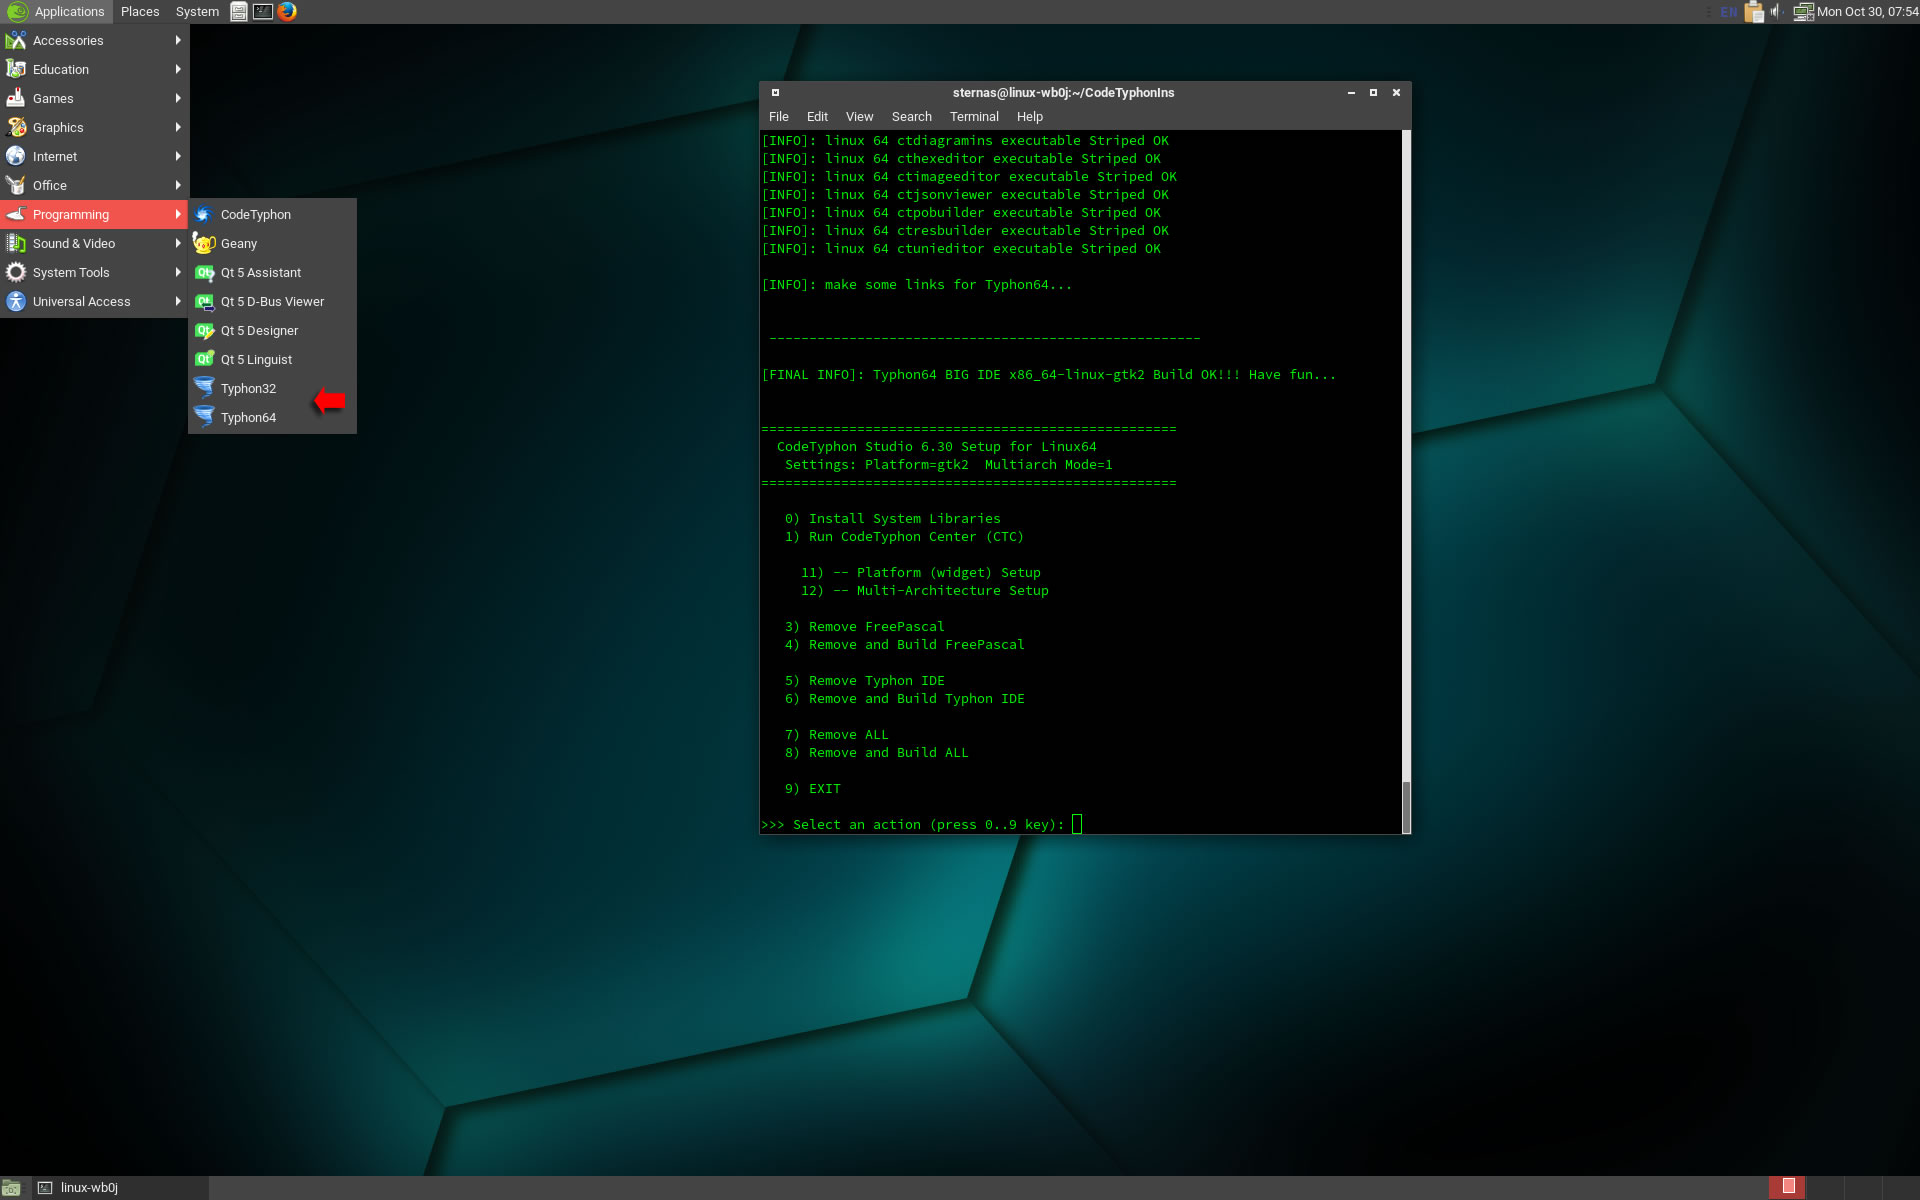Open the terminal window menu icon in titlebar
The height and width of the screenshot is (1200, 1920).
coord(775,92)
